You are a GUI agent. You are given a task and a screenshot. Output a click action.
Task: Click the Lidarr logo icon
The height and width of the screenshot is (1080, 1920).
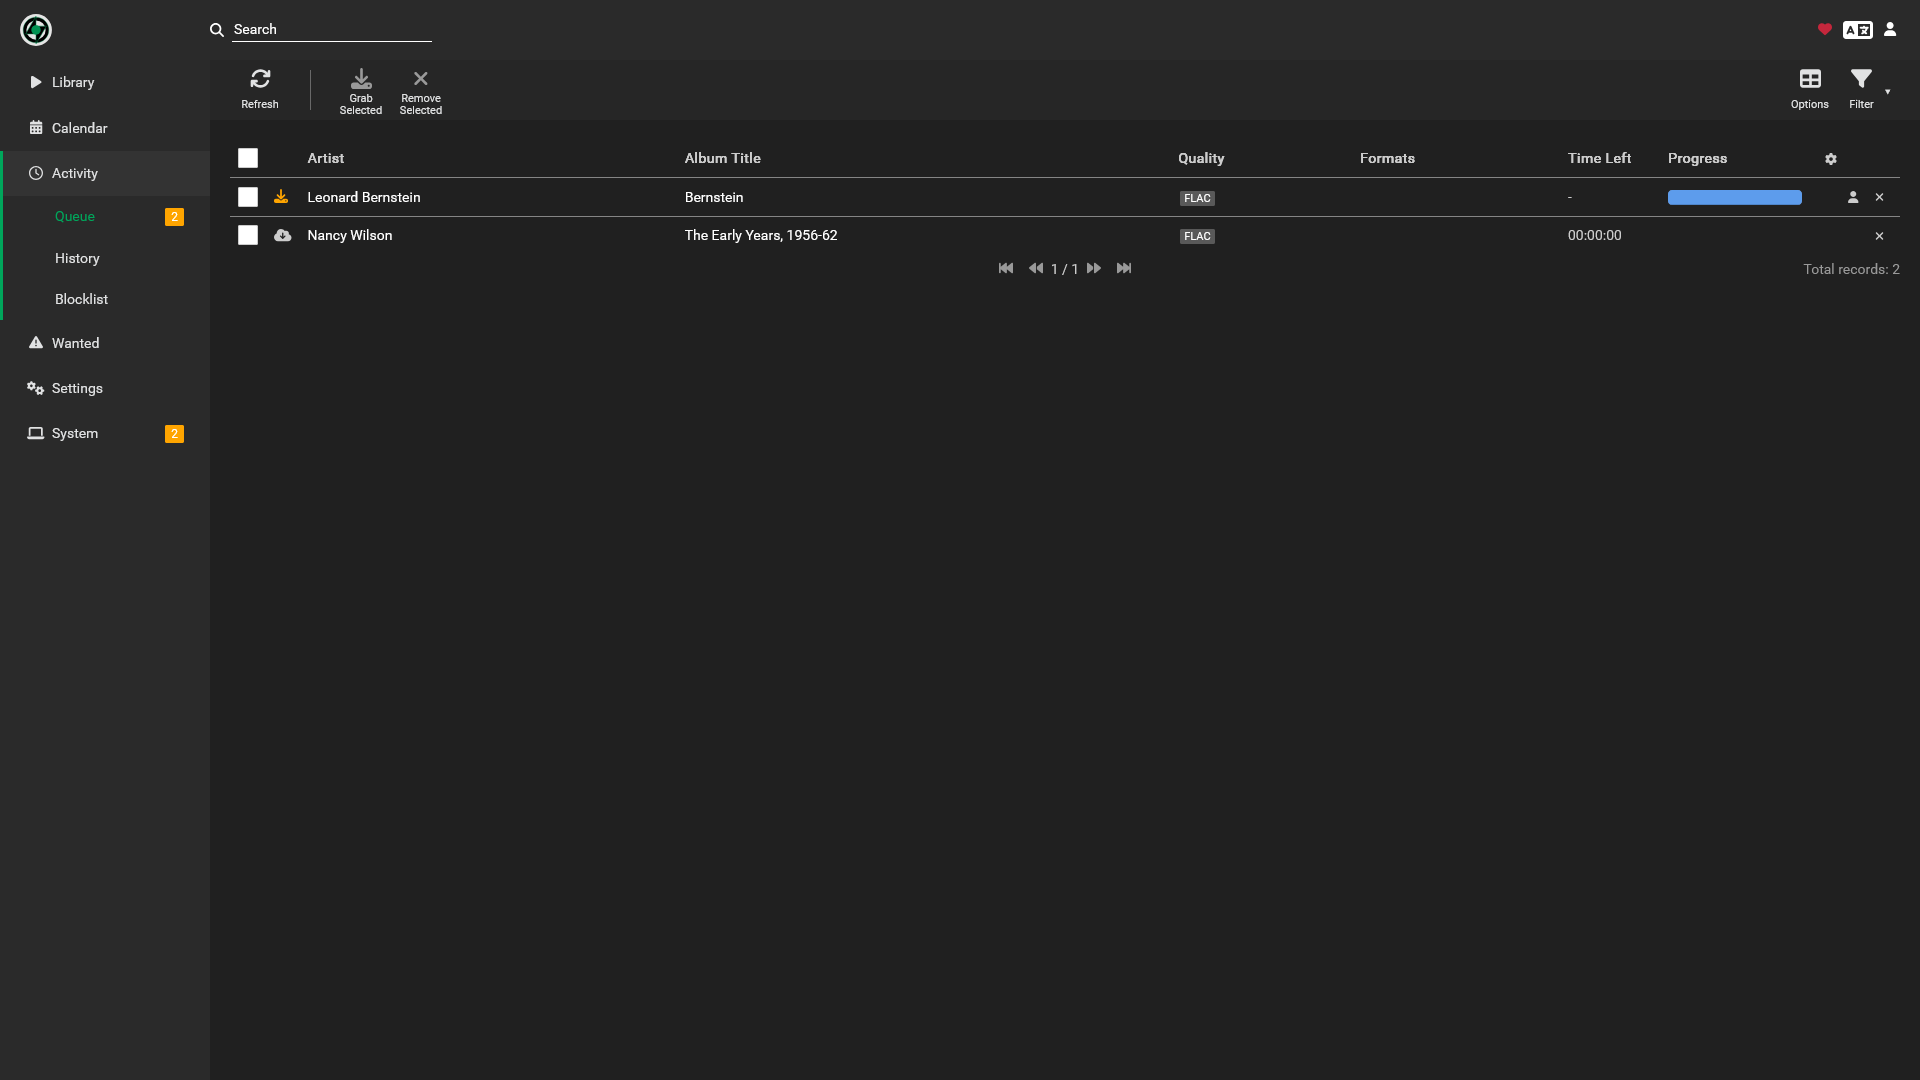click(36, 30)
